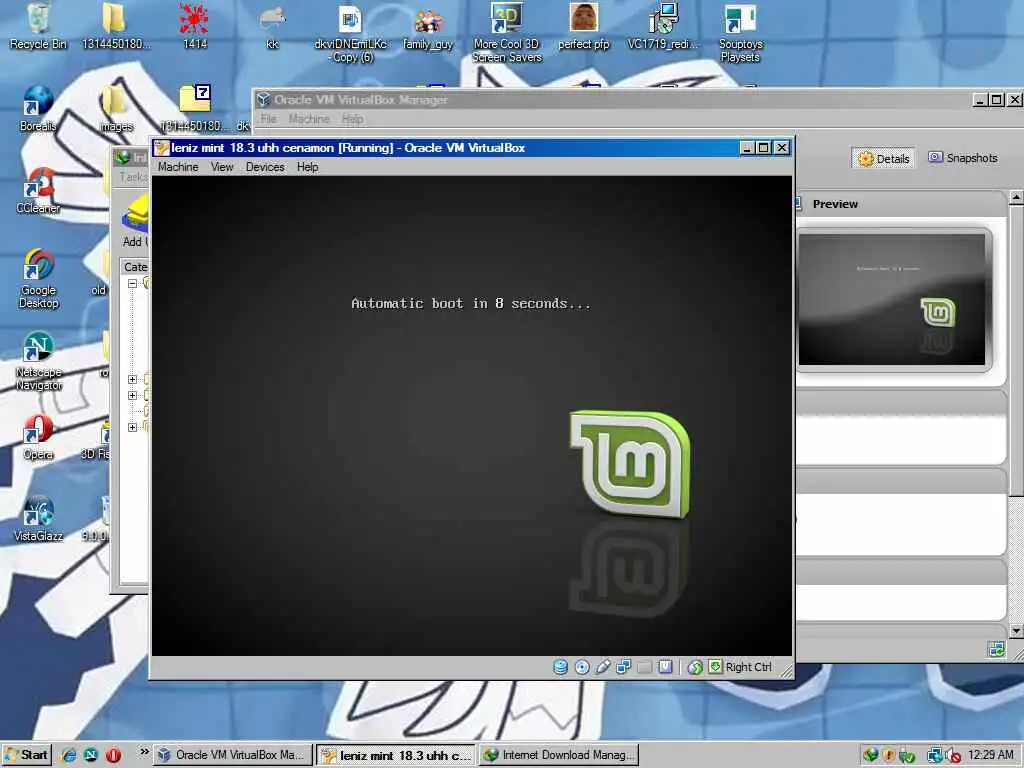This screenshot has height=768, width=1024.
Task: Click the green checkmark tray icon
Action: [x=906, y=756]
